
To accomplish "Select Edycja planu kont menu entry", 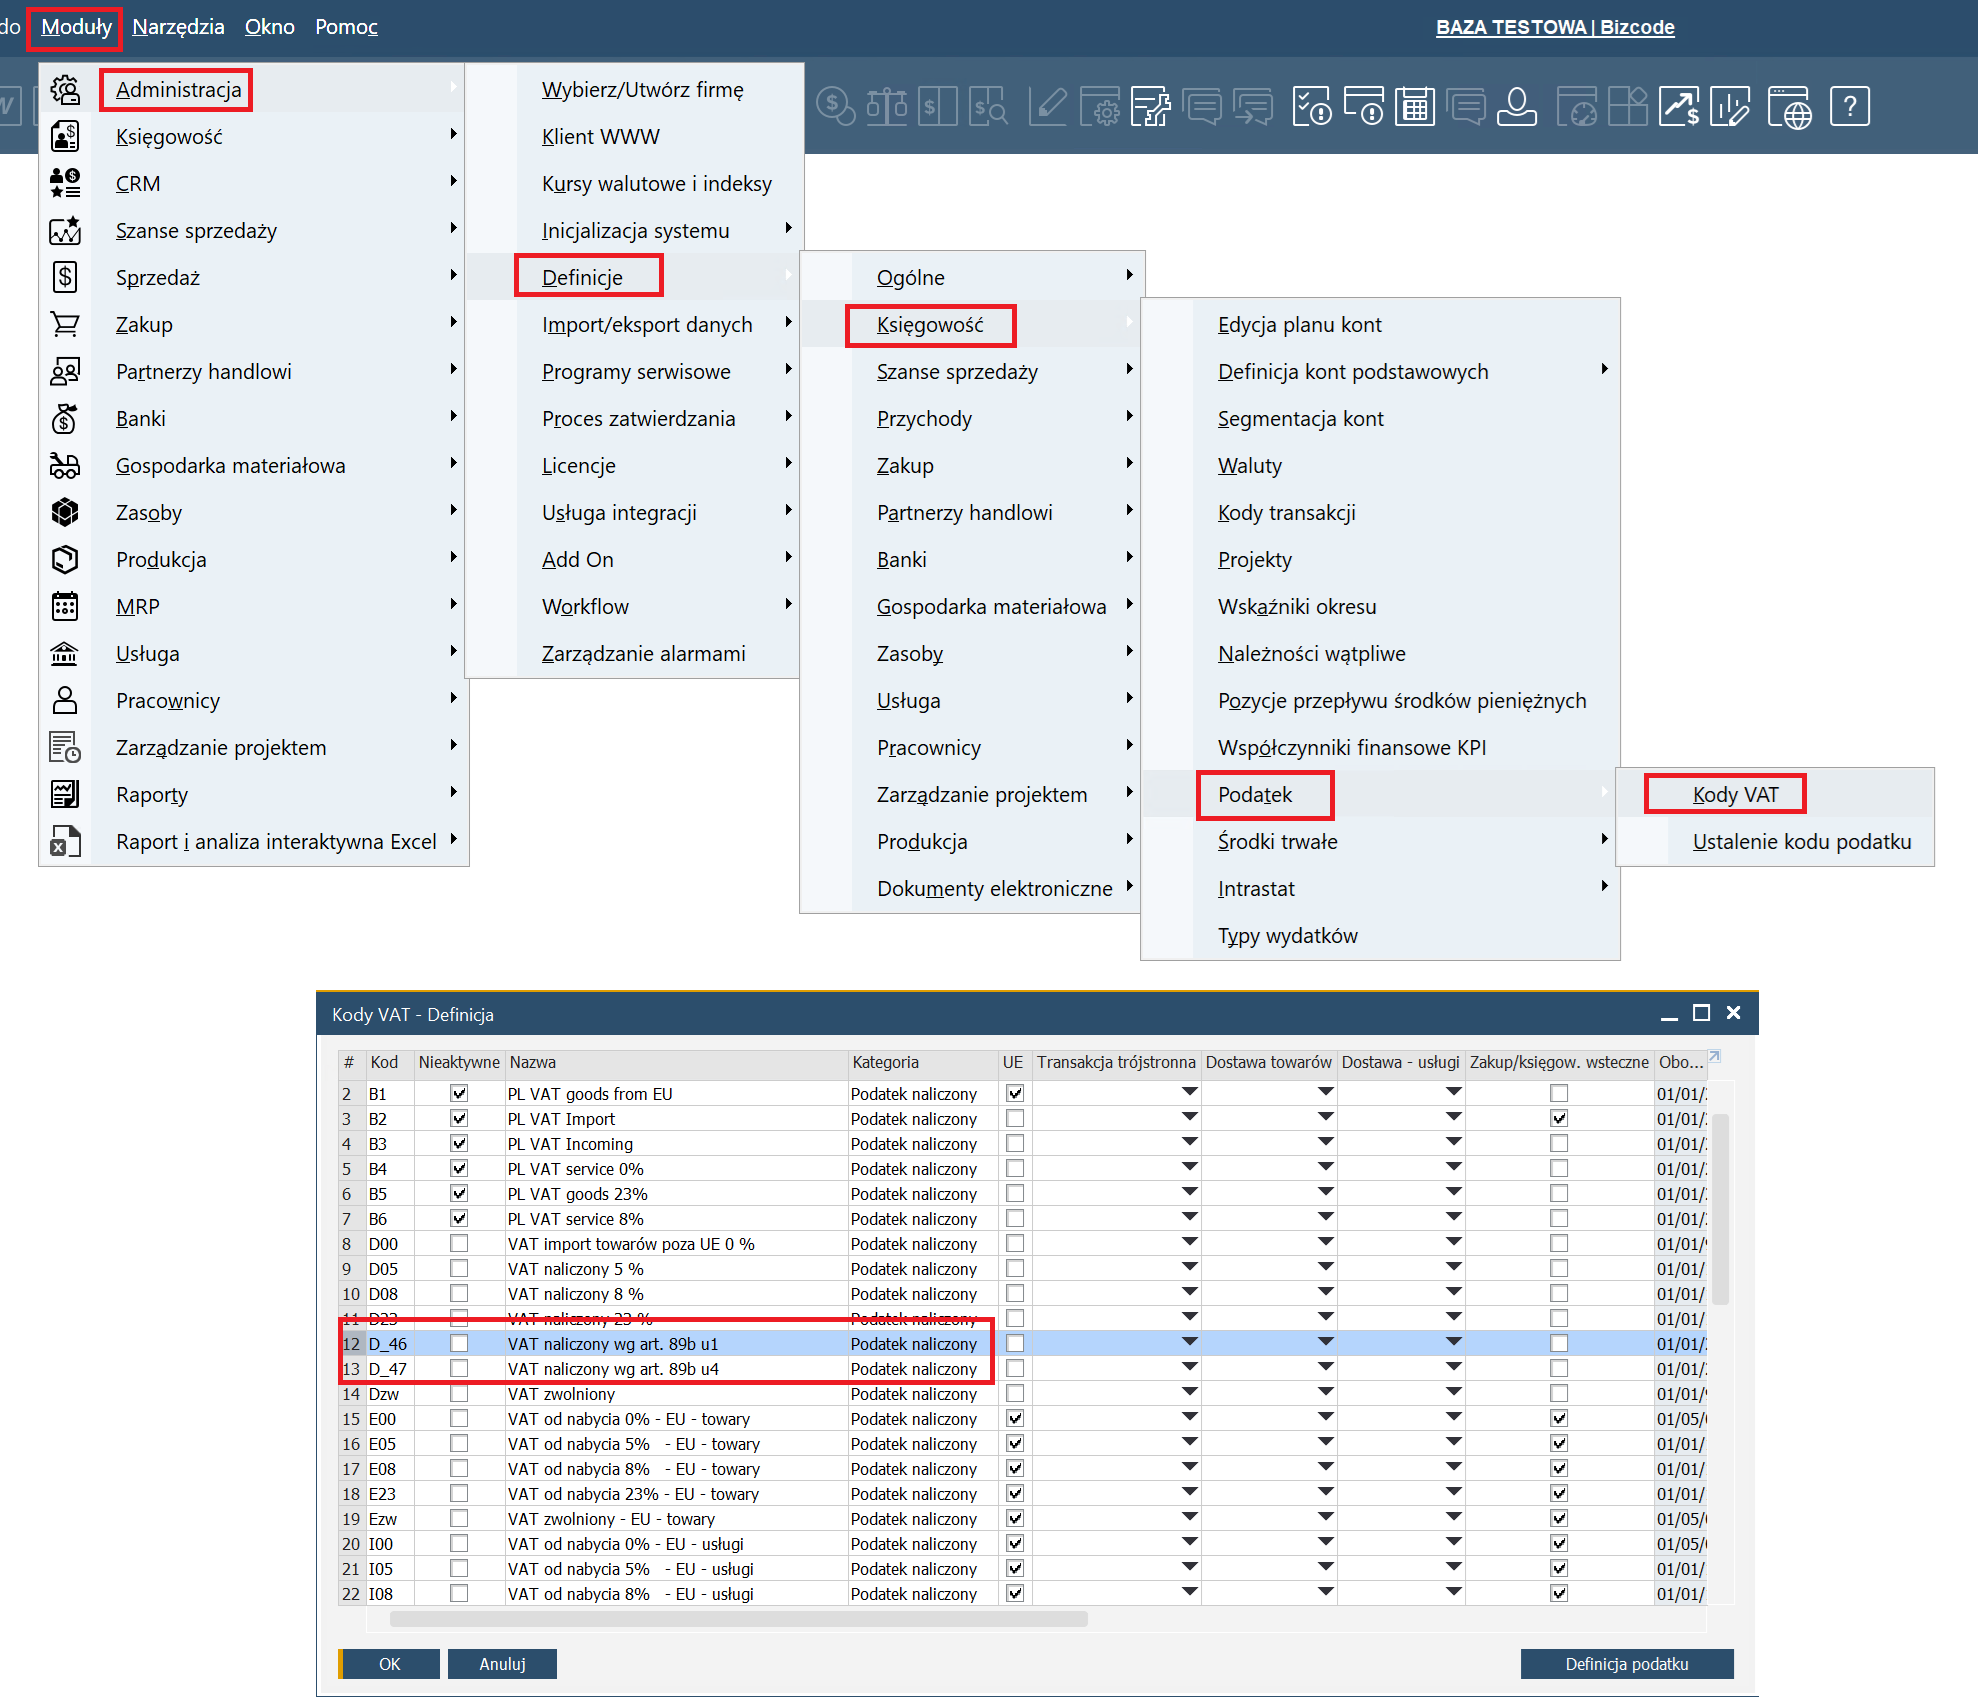I will click(1299, 324).
